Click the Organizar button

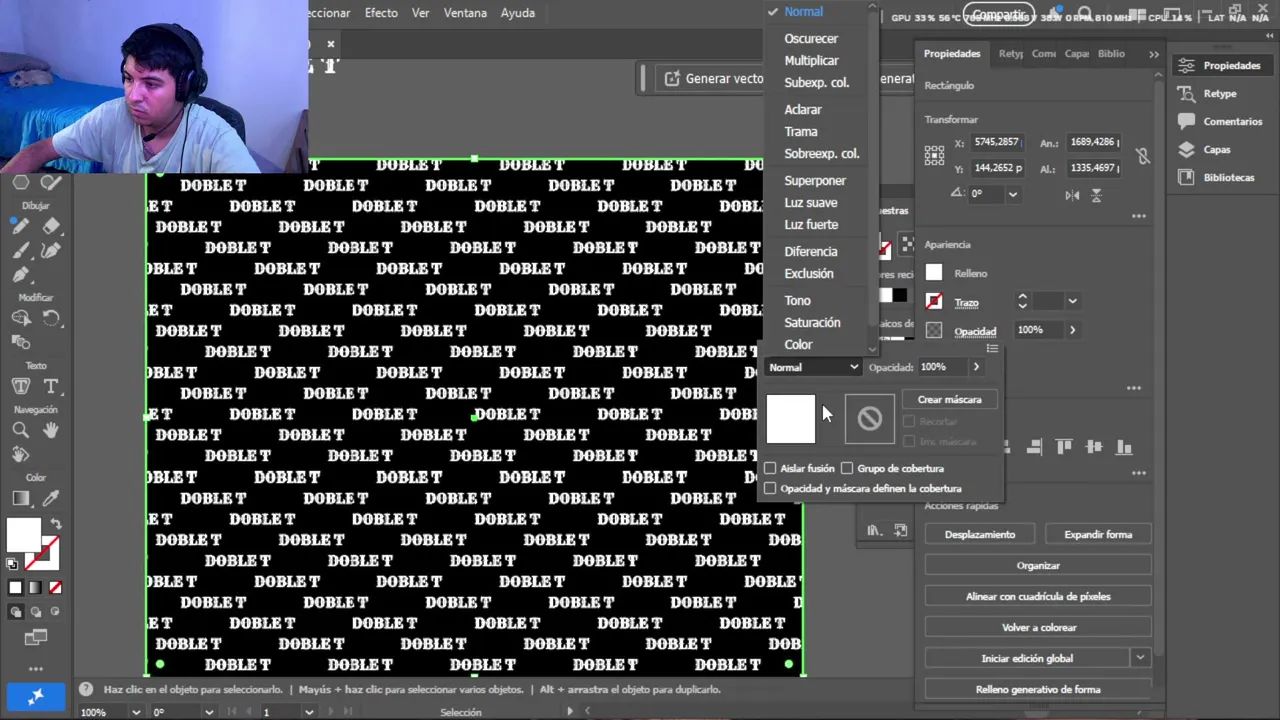pyautogui.click(x=1038, y=566)
